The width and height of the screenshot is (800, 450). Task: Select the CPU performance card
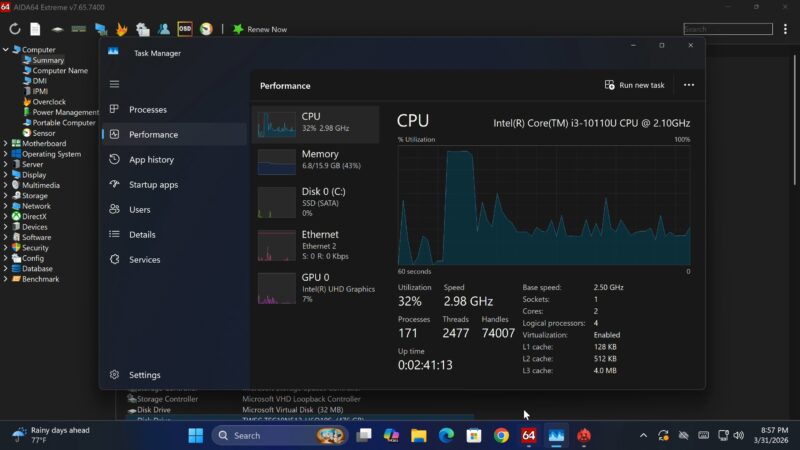point(316,124)
